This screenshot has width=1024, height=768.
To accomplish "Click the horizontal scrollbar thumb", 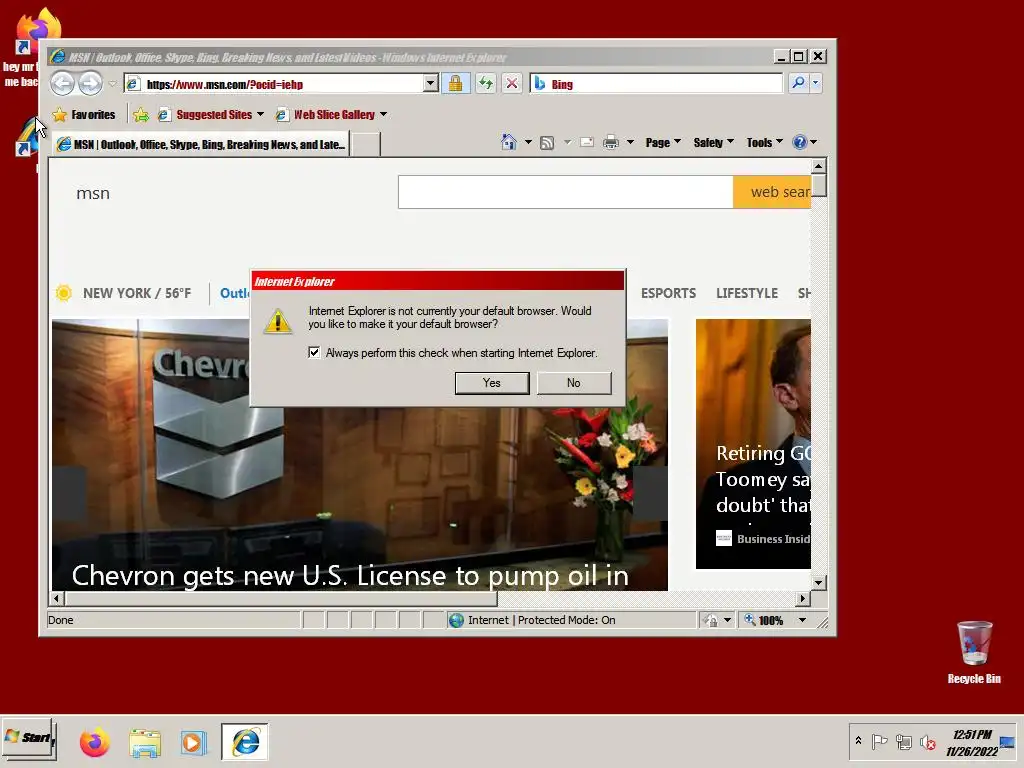I will point(281,598).
